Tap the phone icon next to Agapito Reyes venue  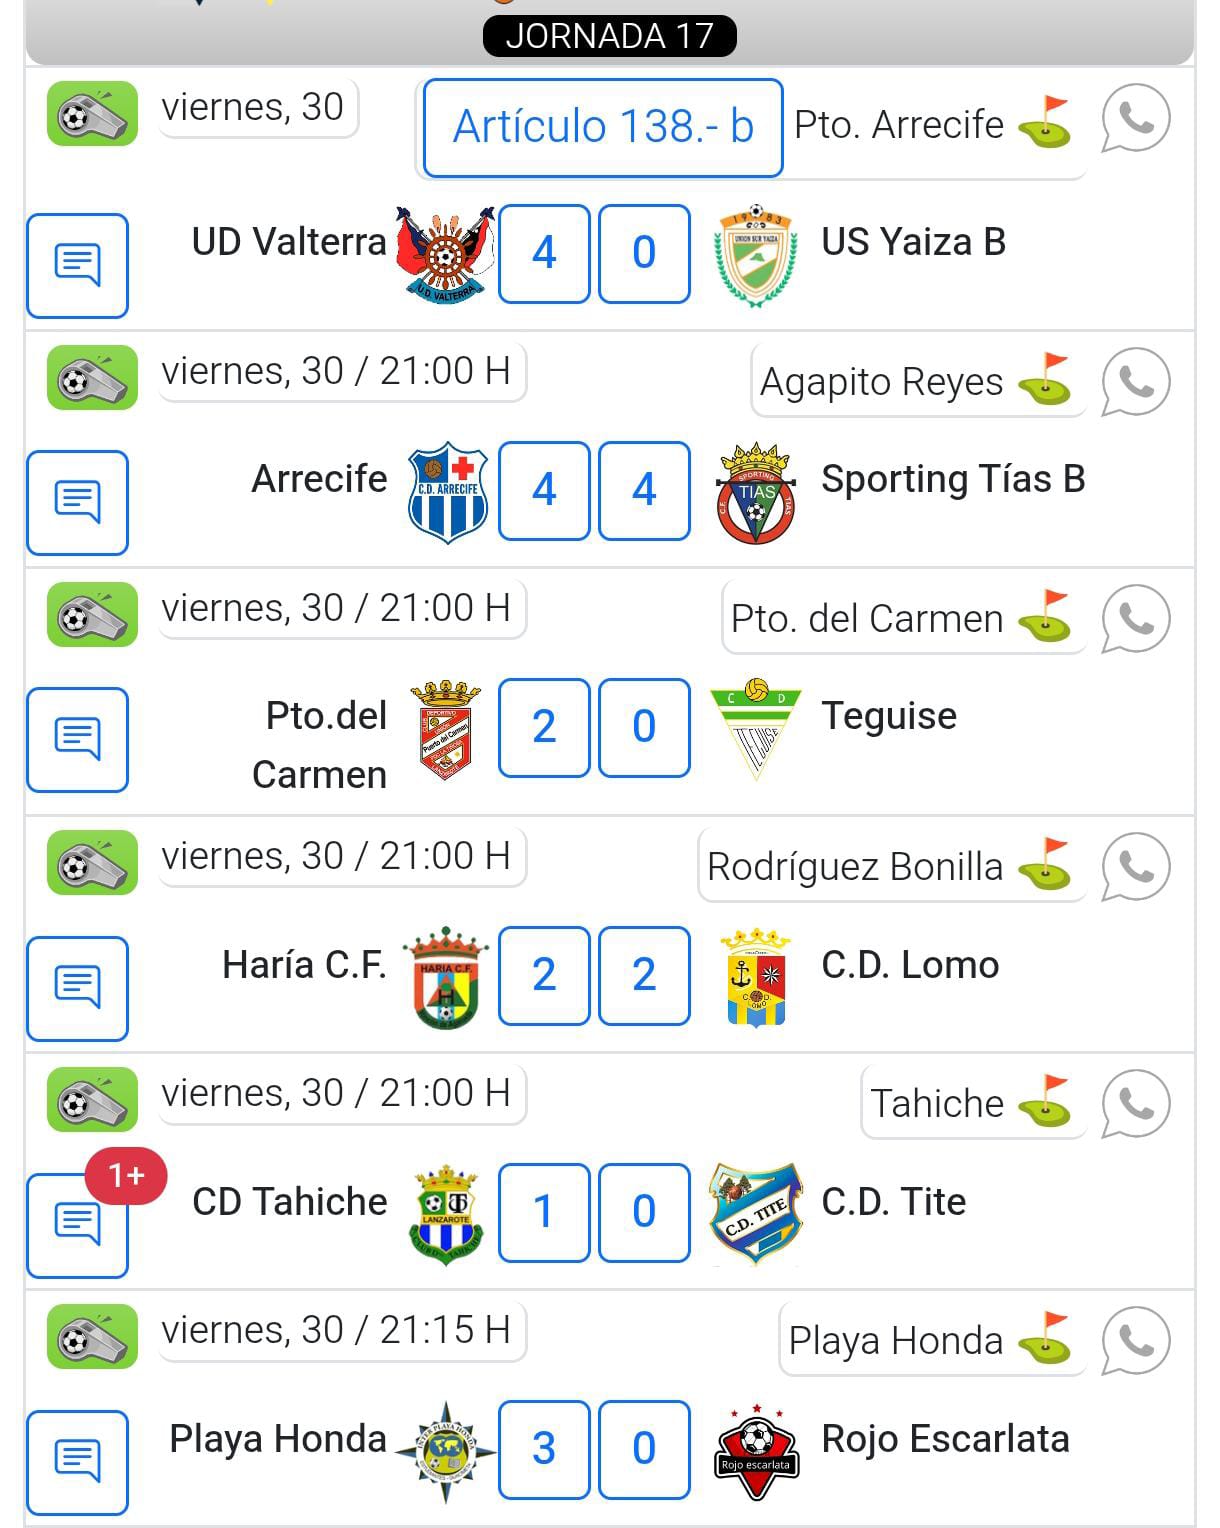(x=1135, y=382)
